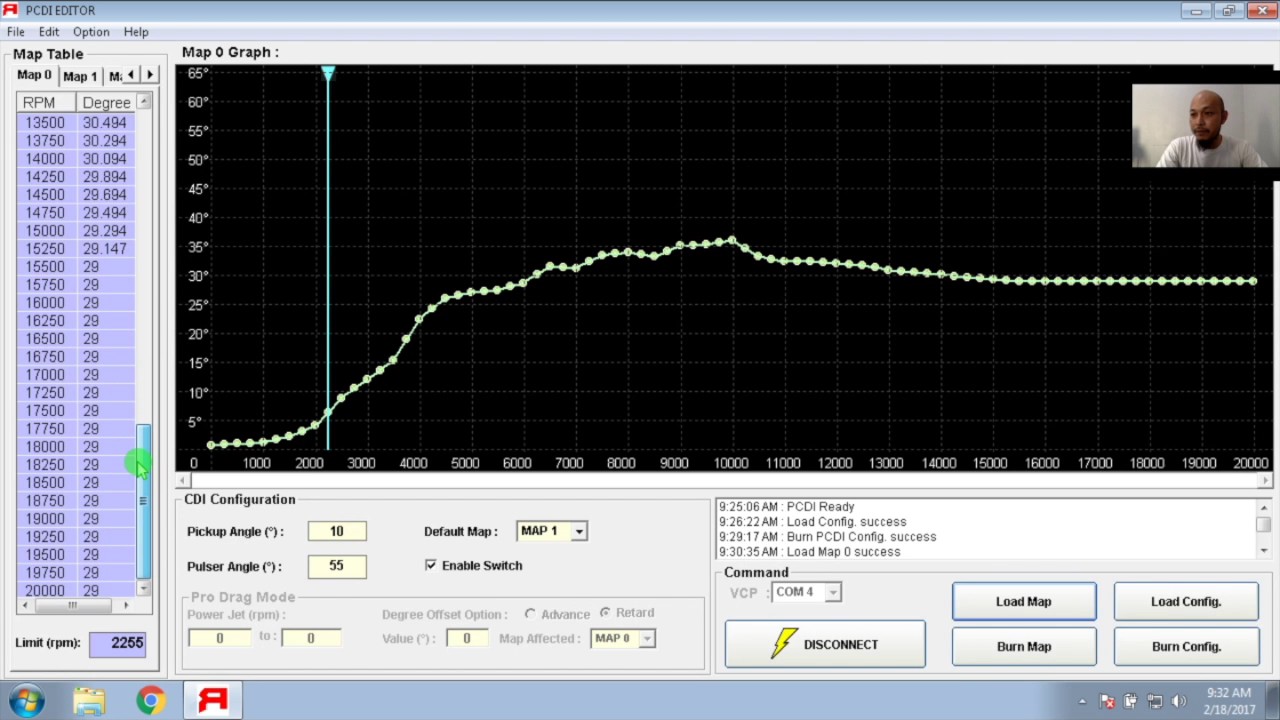1280x720 pixels.
Task: Open the Action Center flag icon
Action: (1107, 702)
